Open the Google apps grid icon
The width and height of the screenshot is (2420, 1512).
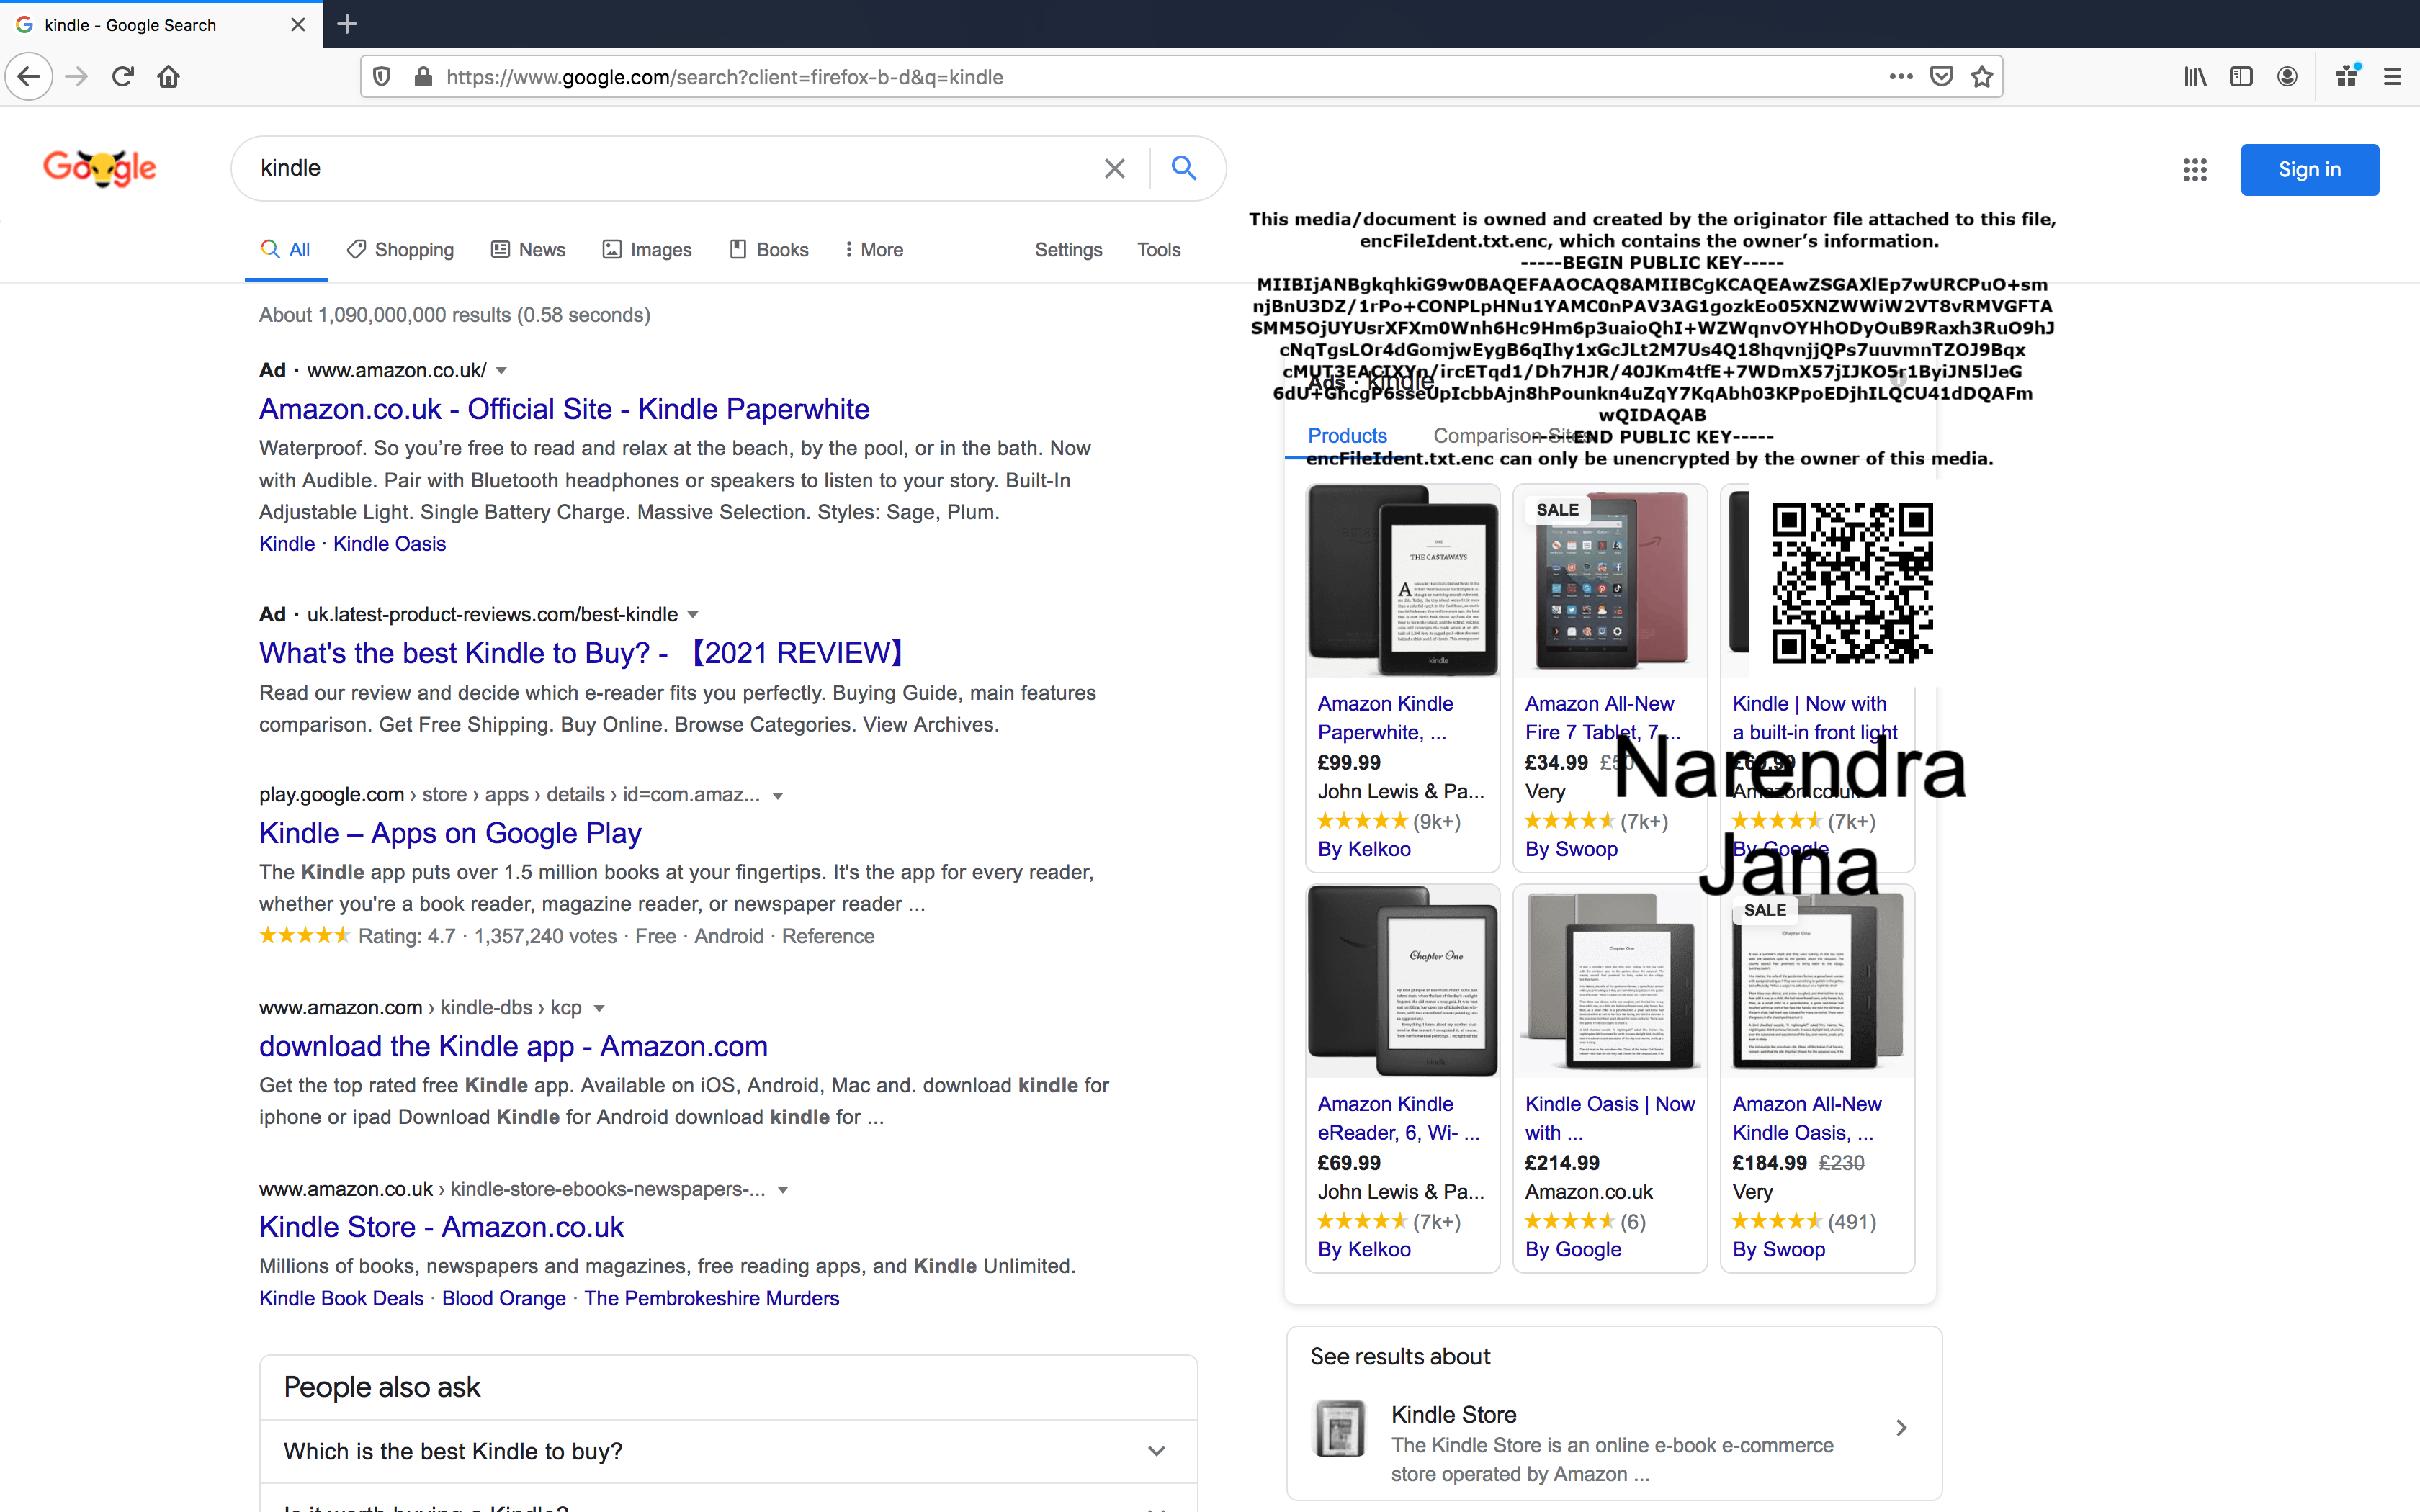[x=2194, y=170]
